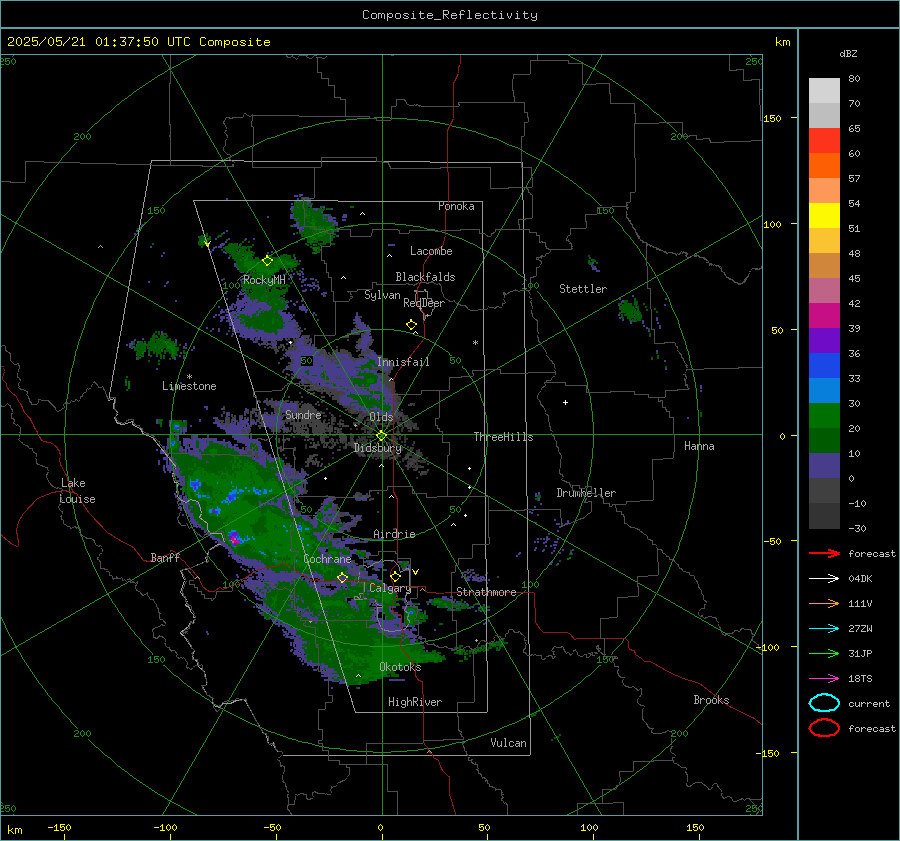Click the yellow diamond marker near RedDeer
Image resolution: width=900 pixels, height=841 pixels.
(412, 325)
